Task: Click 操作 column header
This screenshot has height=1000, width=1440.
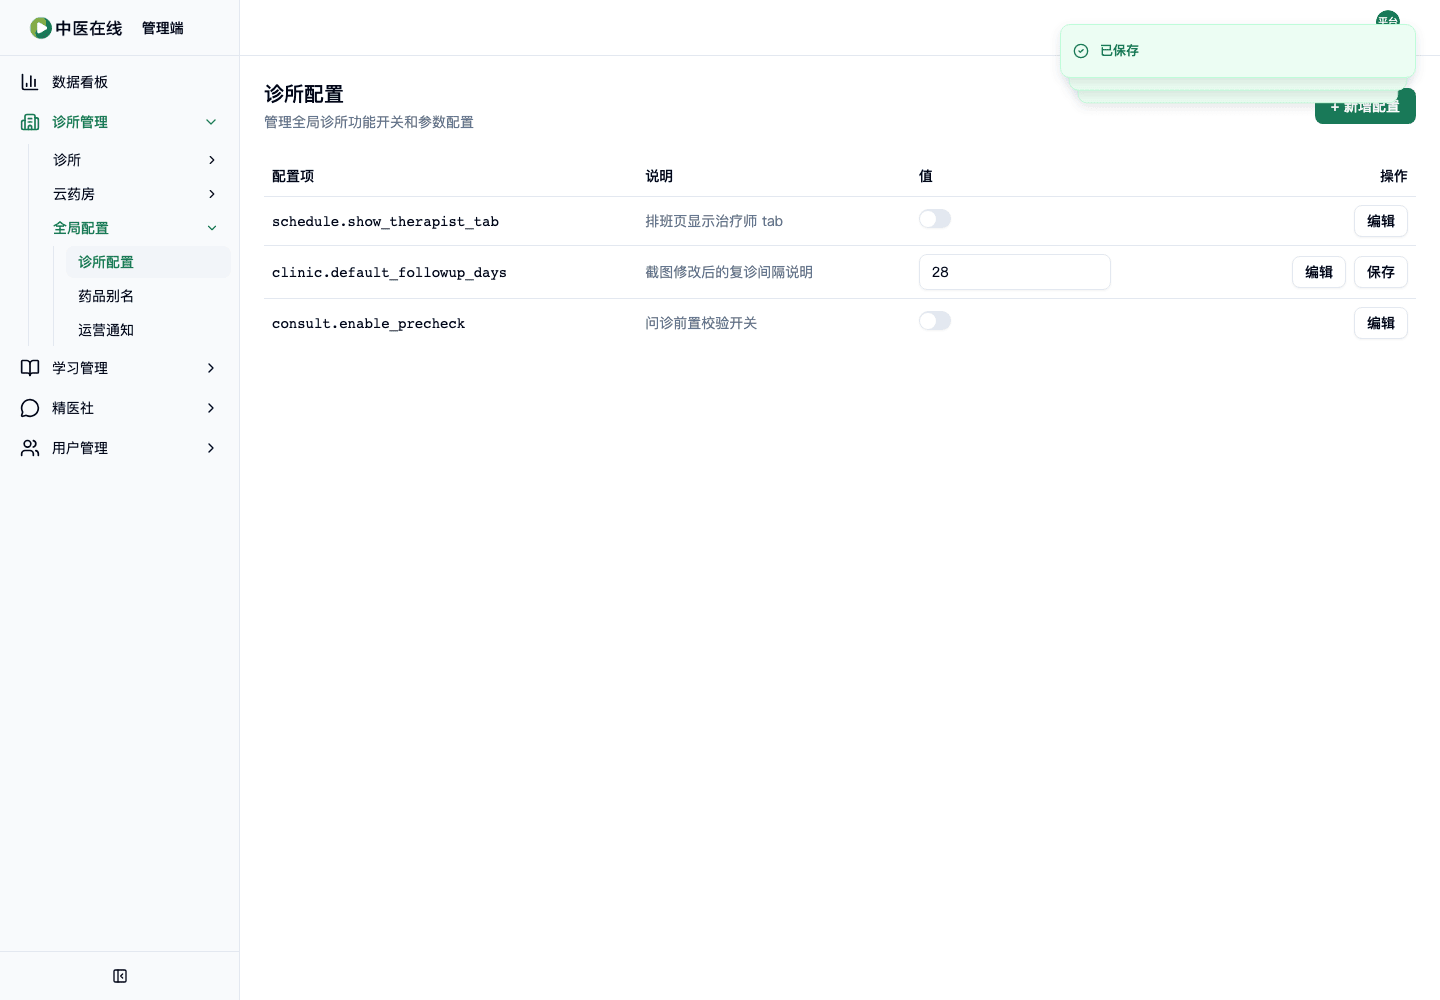Action: (x=1393, y=176)
